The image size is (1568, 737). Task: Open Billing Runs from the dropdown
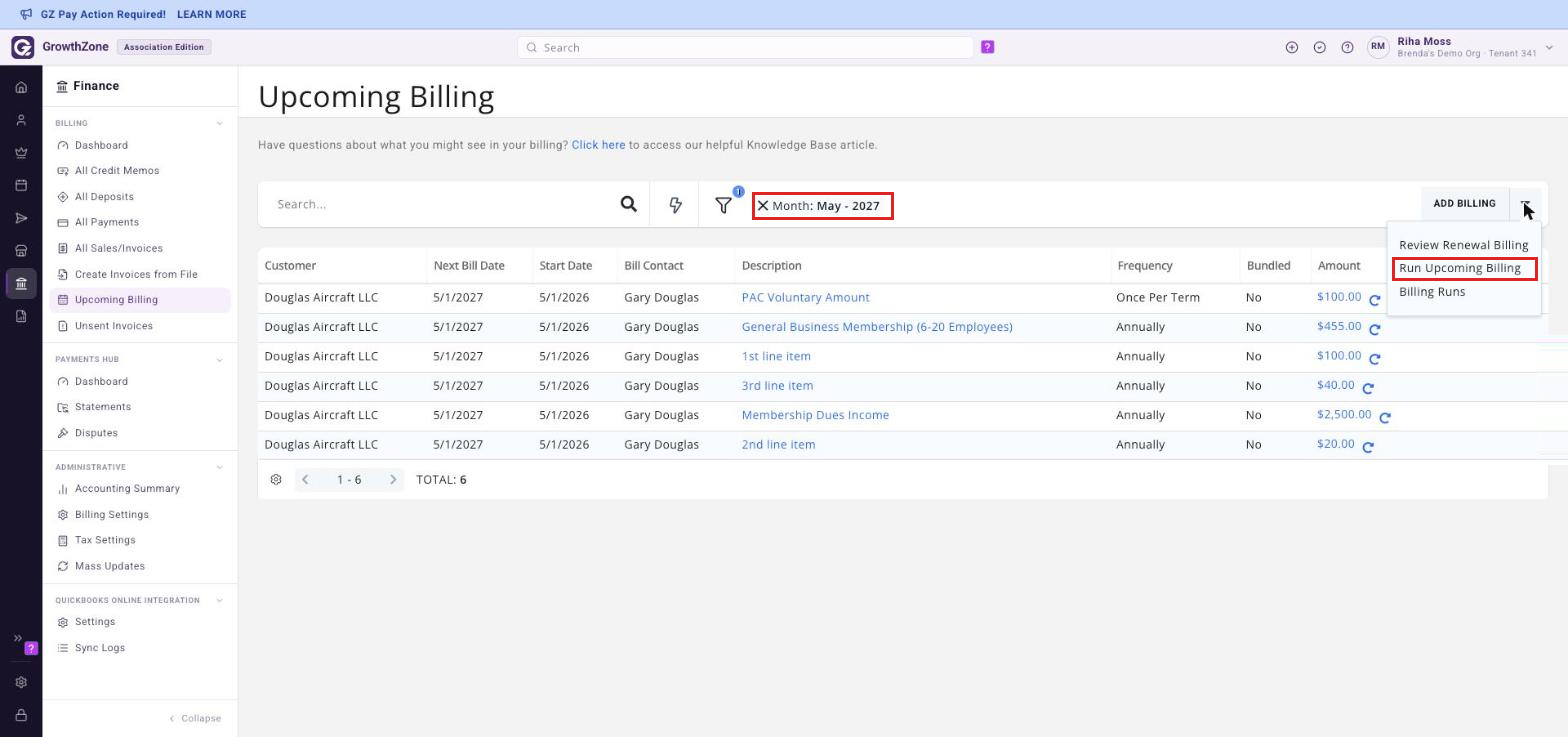pyautogui.click(x=1432, y=292)
